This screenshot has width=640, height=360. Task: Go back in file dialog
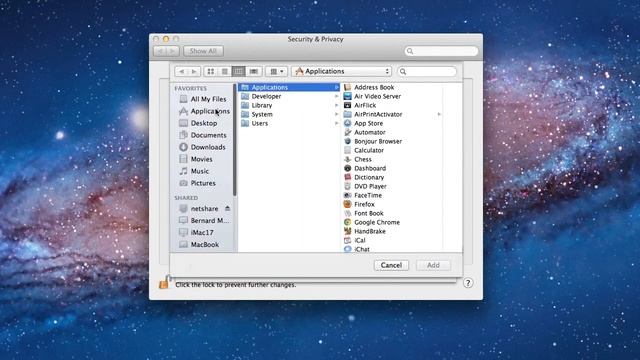coord(181,71)
